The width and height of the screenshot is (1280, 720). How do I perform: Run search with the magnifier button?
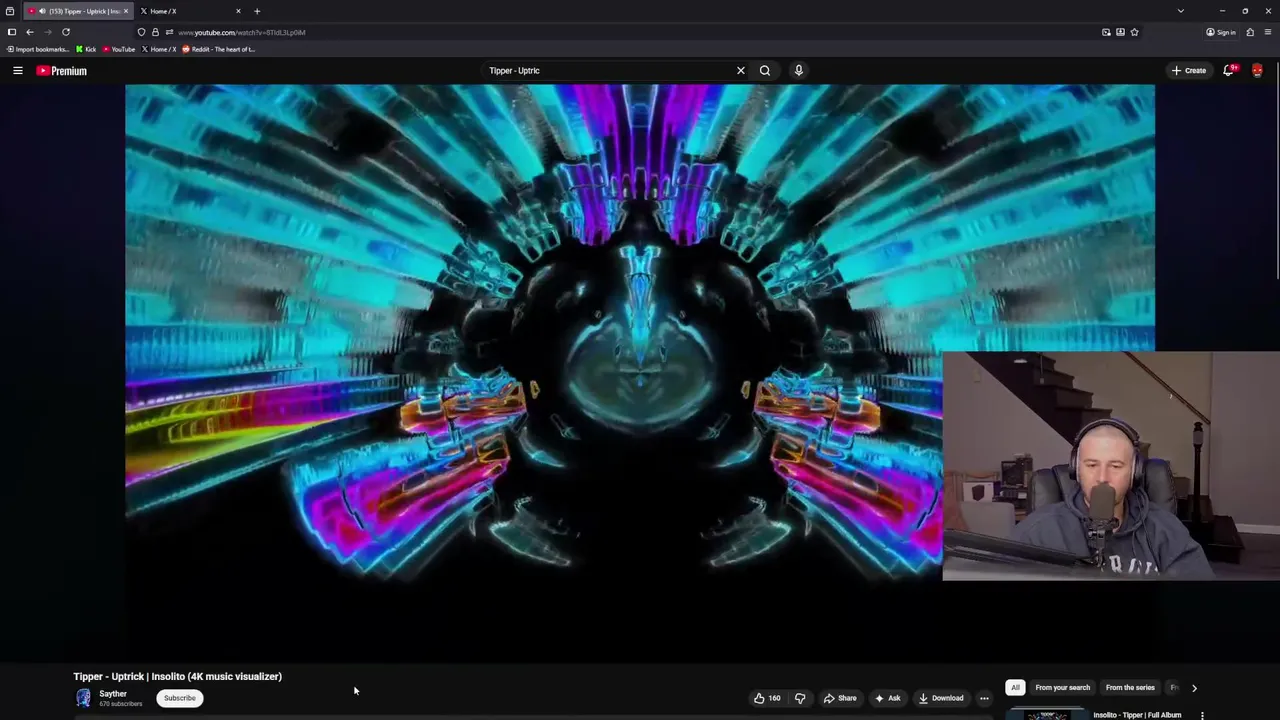[x=765, y=71]
